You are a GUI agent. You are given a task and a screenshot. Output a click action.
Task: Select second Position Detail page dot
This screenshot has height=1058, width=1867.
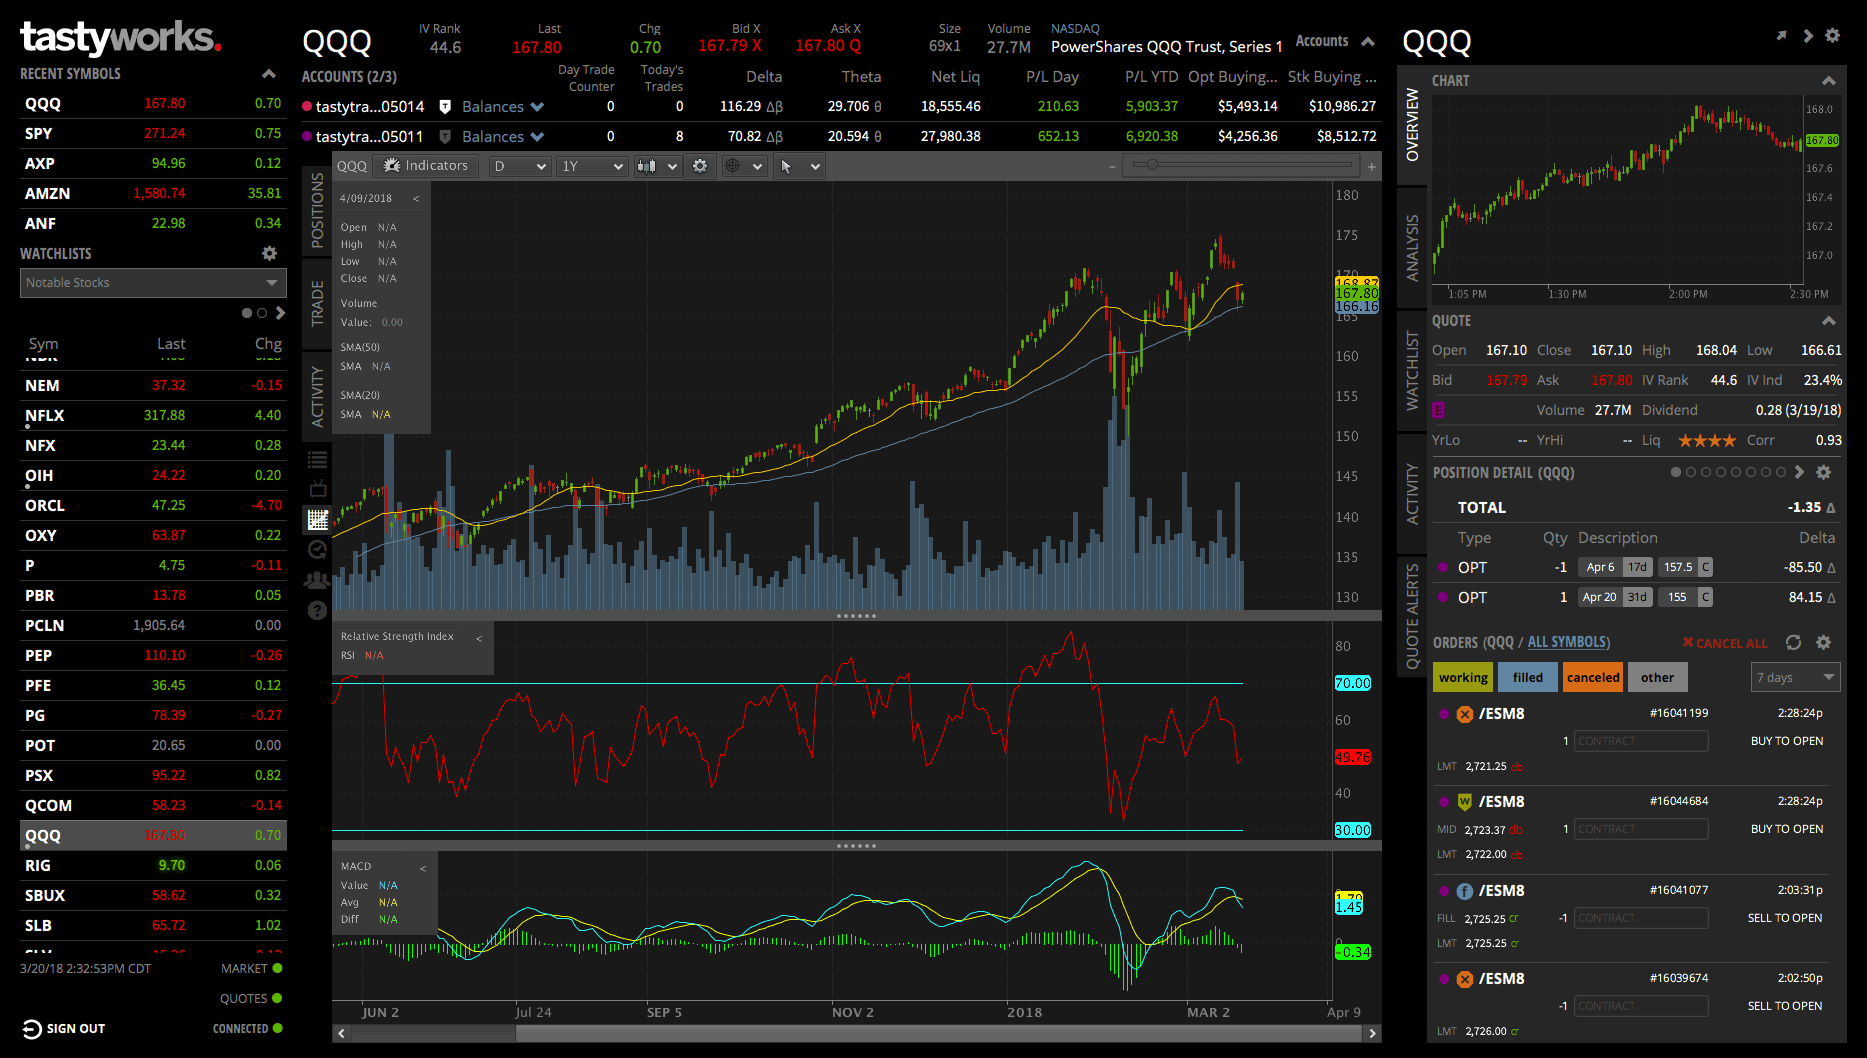click(1691, 472)
